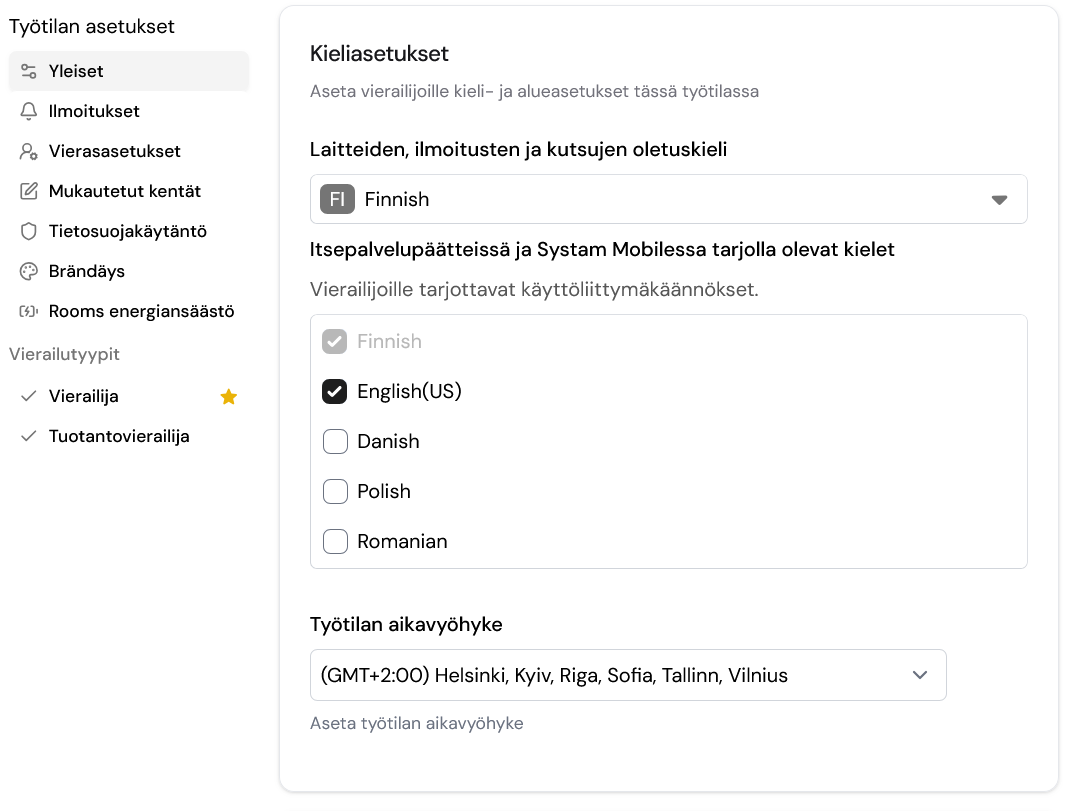The height and width of the screenshot is (811, 1082).
Task: Click the battery icon beside Rooms energiansäästö
Action: [x=29, y=311]
